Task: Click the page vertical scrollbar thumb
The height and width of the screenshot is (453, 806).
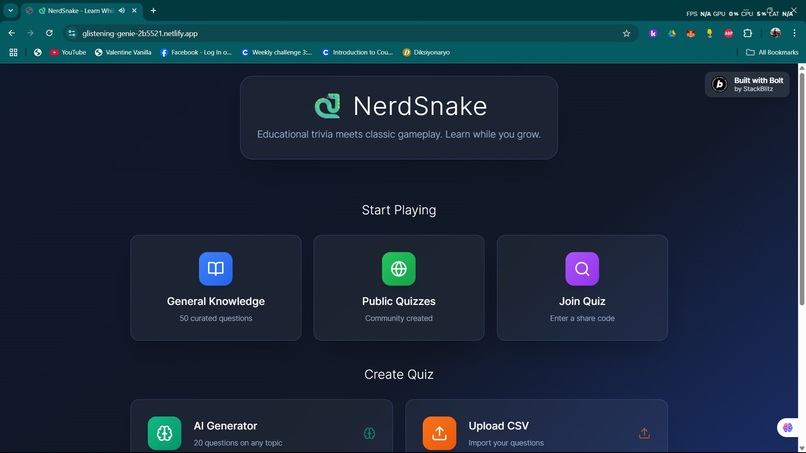Action: 802,189
